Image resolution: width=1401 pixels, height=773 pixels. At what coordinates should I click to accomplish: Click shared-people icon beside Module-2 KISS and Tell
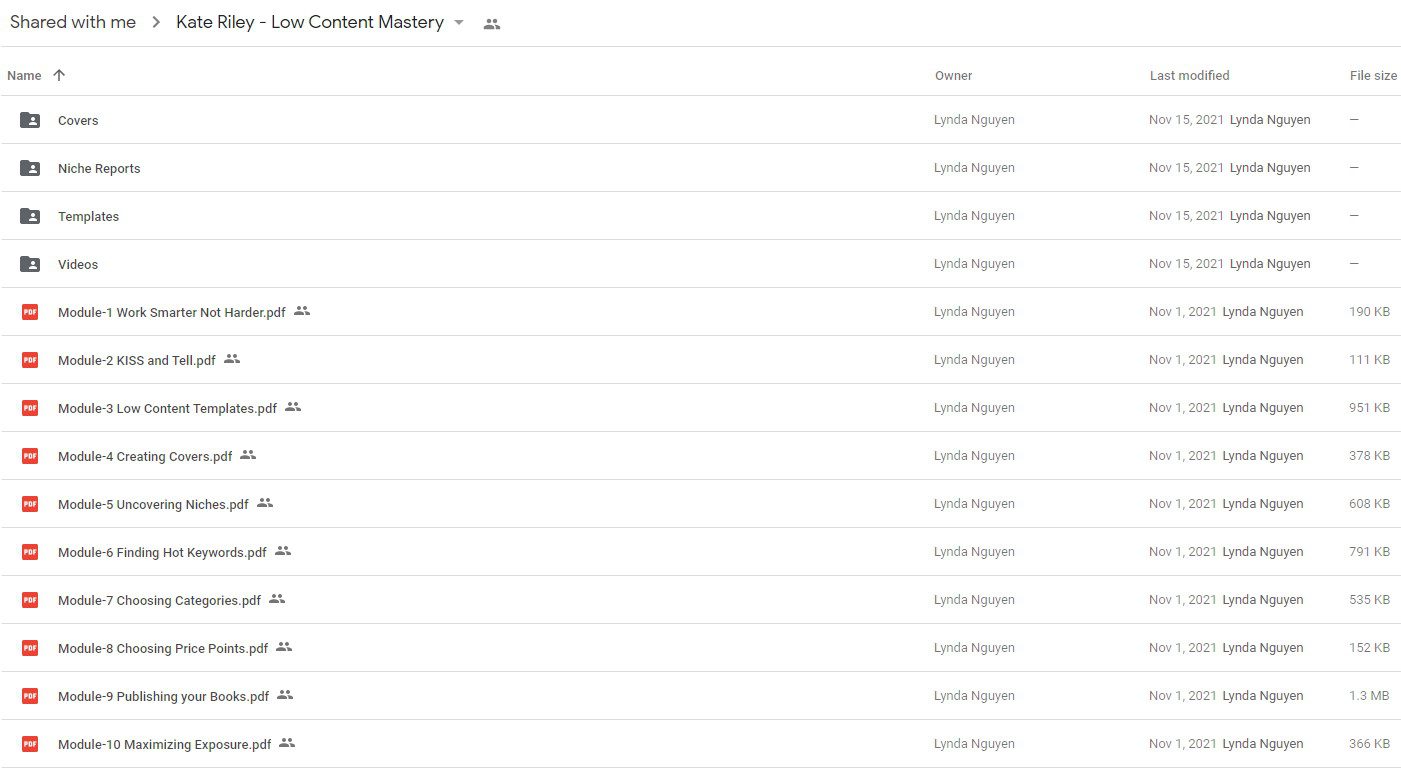[232, 359]
